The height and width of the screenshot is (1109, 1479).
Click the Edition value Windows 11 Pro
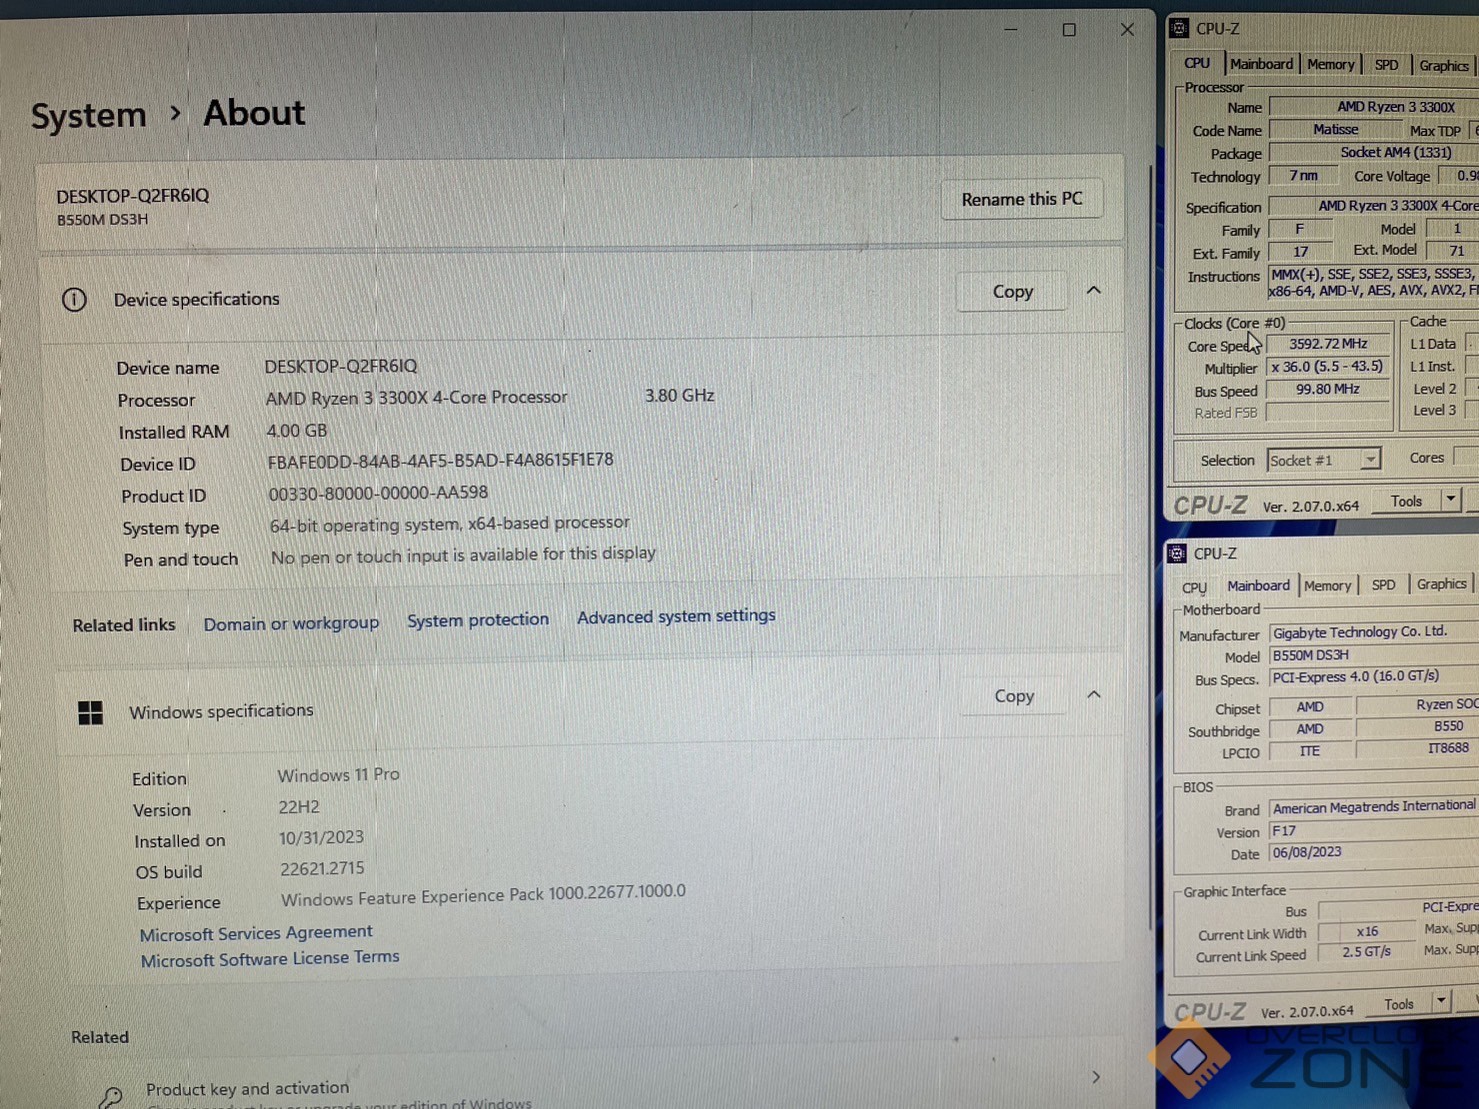pyautogui.click(x=338, y=775)
